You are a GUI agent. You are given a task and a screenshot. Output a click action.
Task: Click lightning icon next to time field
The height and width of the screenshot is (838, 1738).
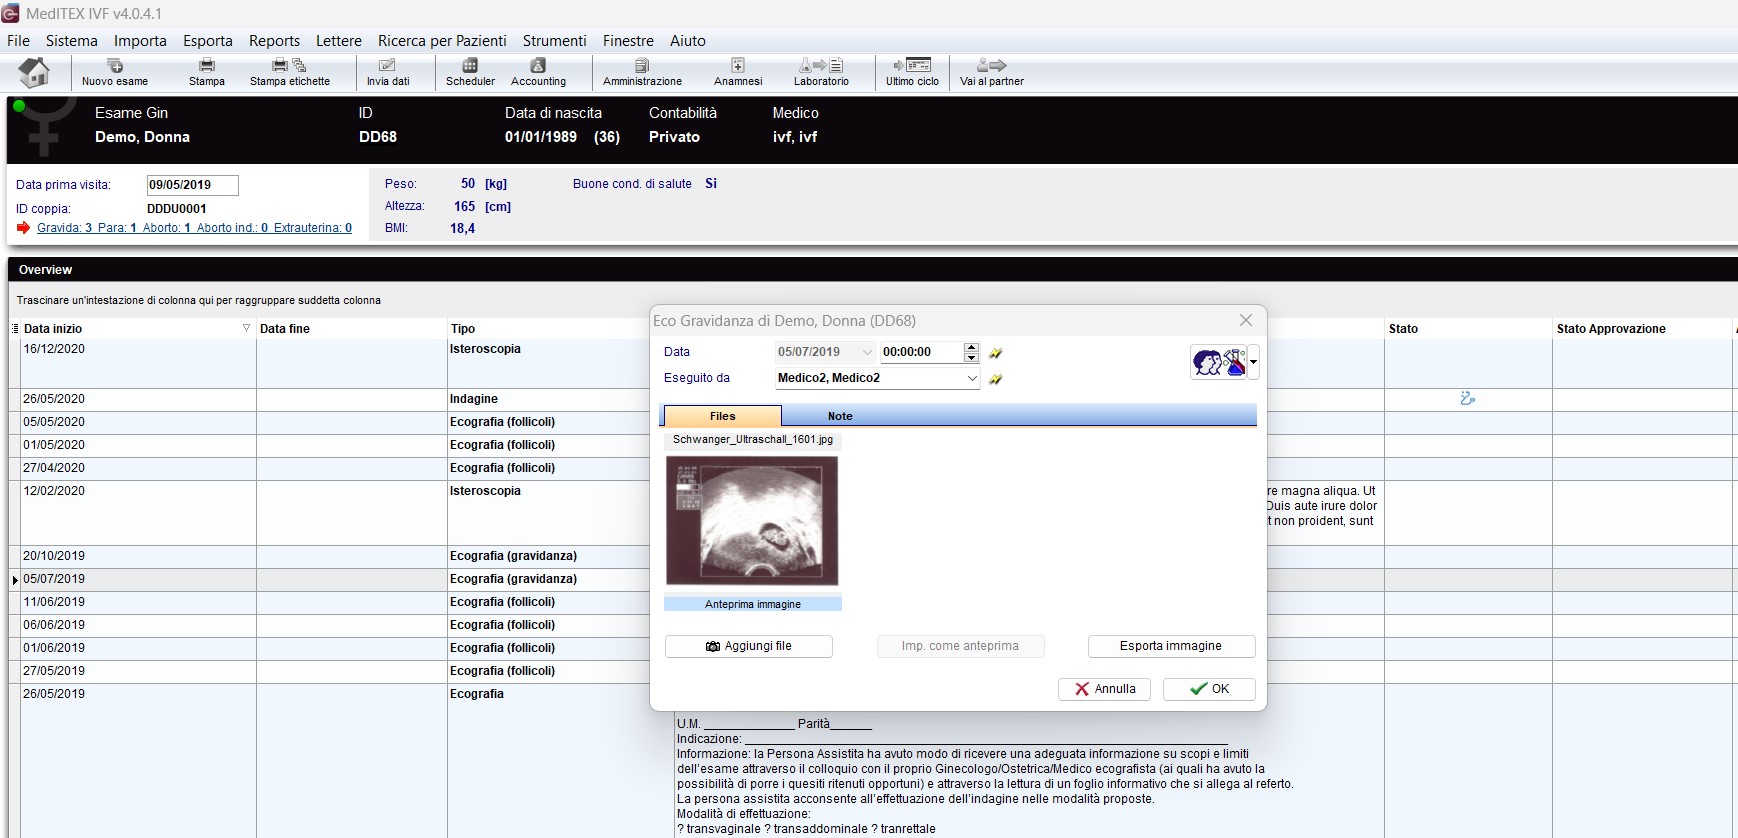coord(996,353)
